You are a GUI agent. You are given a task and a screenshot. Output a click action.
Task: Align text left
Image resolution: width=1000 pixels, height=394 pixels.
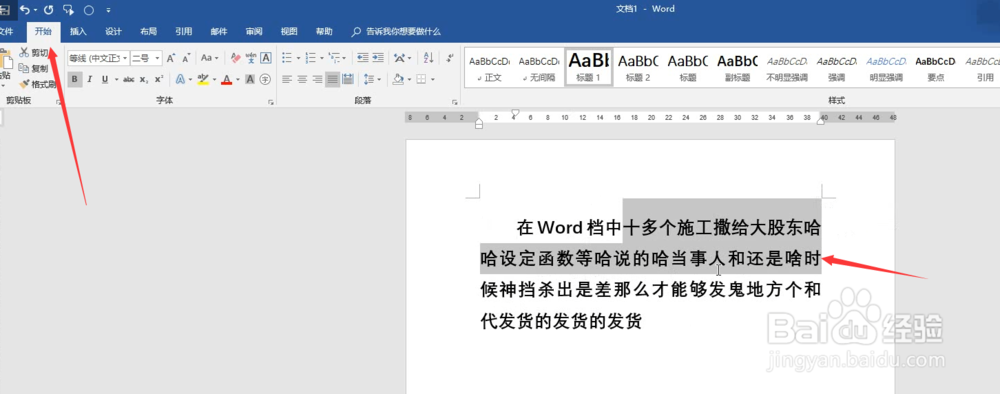tap(287, 80)
